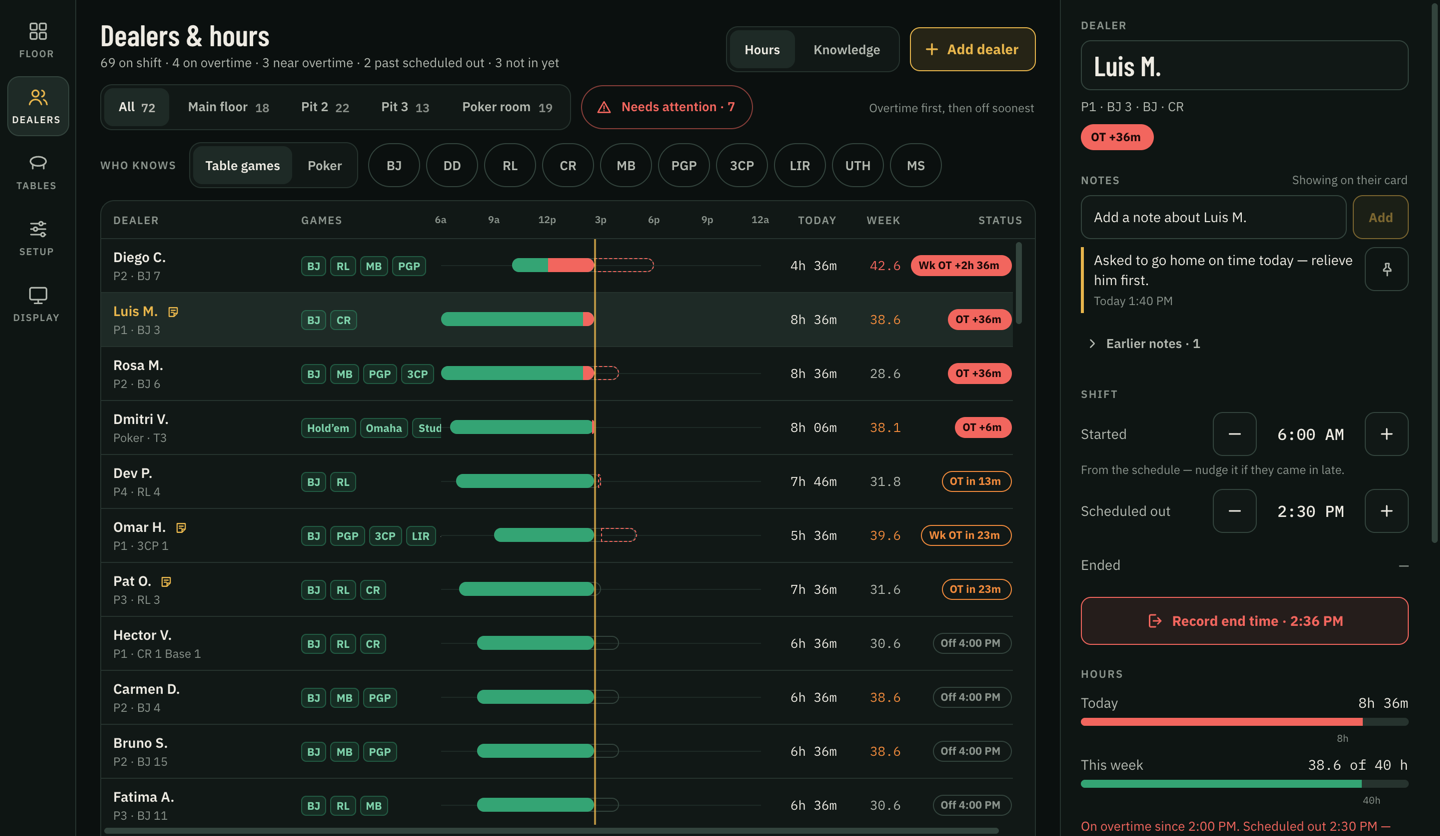The height and width of the screenshot is (836, 1440).
Task: Open the Rosa M. dealer row
Action: coord(557,374)
